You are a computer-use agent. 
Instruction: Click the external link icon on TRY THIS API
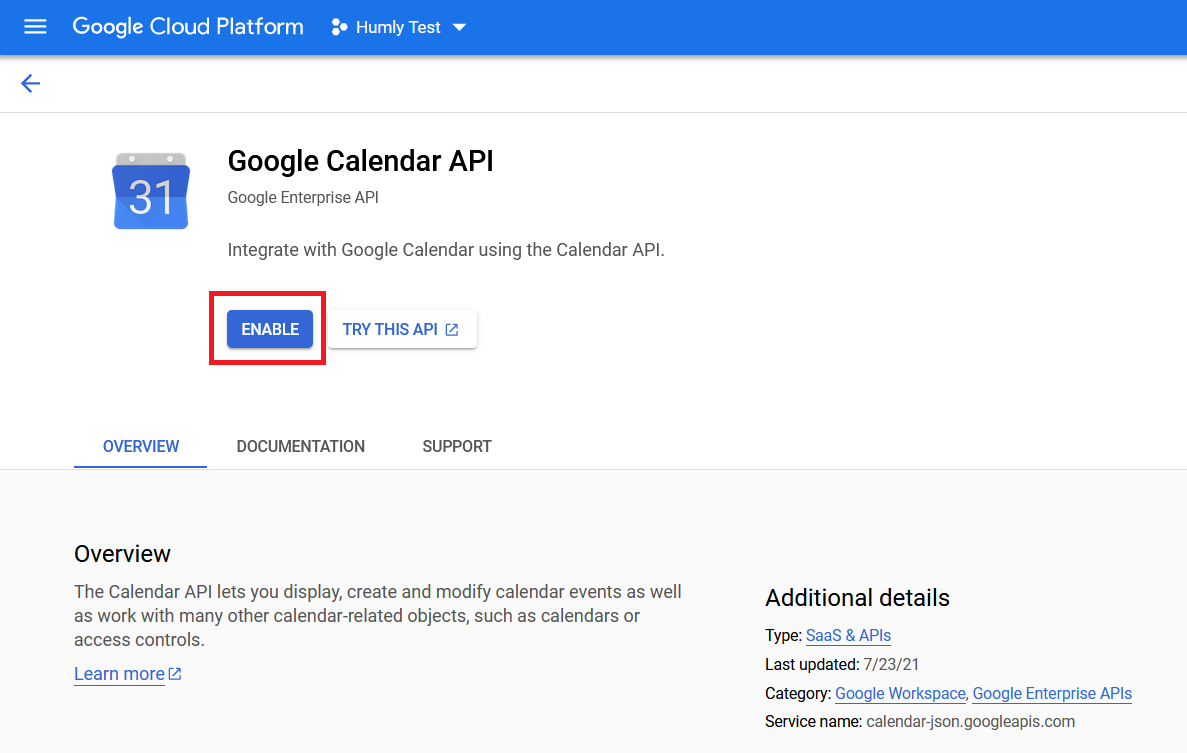point(454,328)
